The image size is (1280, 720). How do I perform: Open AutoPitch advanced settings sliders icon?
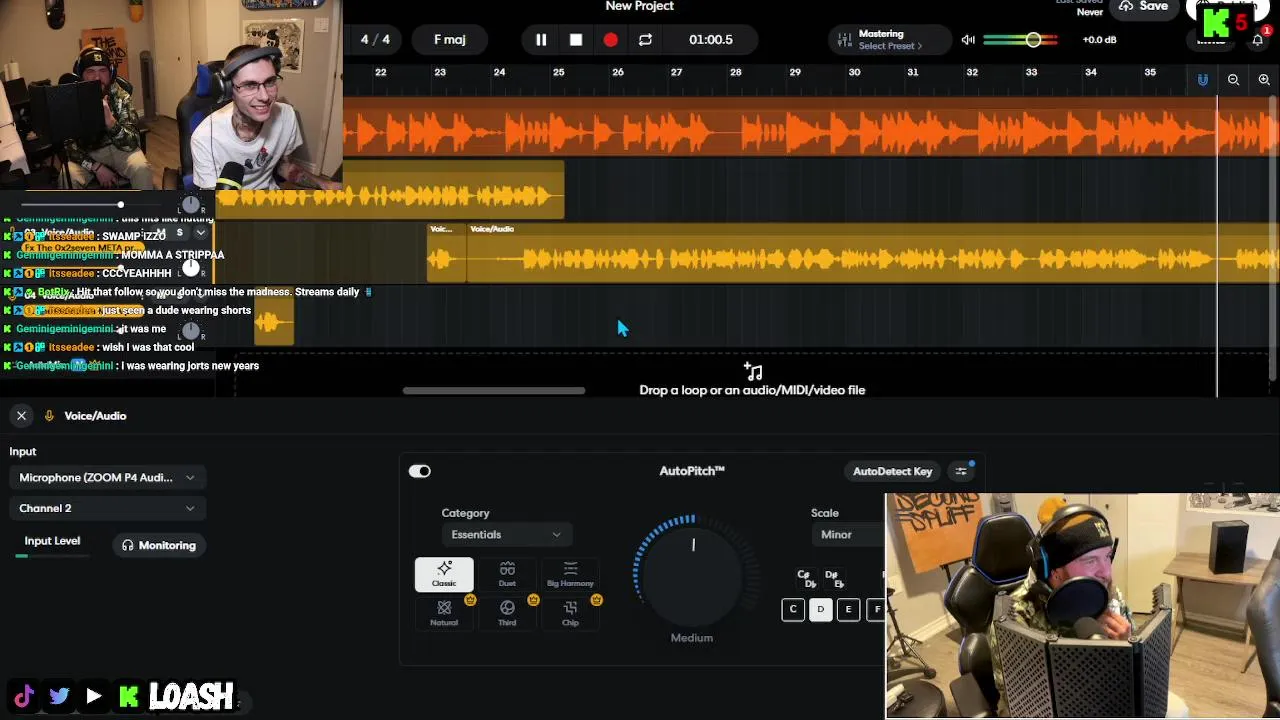click(x=961, y=471)
